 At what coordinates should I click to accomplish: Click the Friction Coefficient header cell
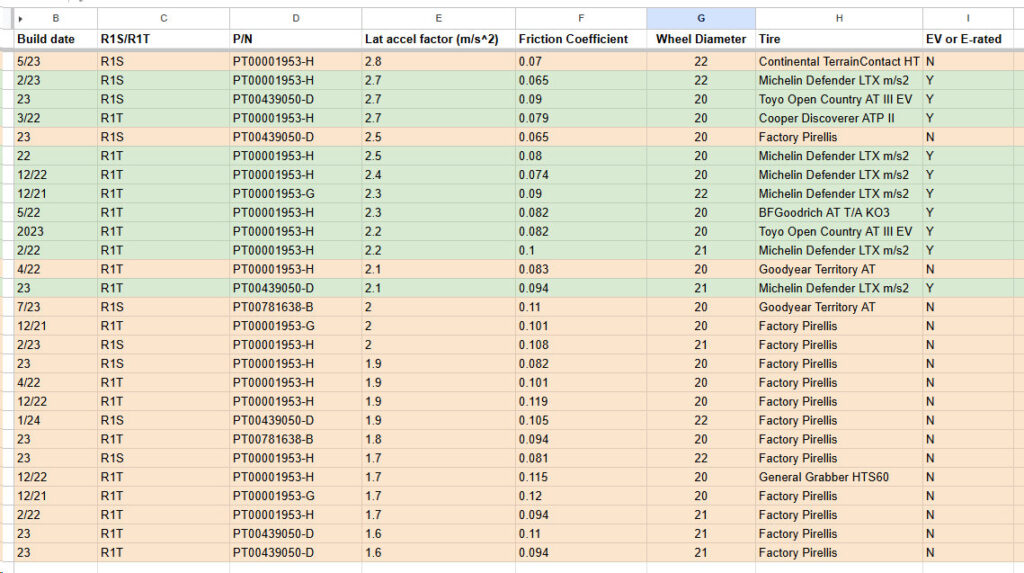pos(581,39)
